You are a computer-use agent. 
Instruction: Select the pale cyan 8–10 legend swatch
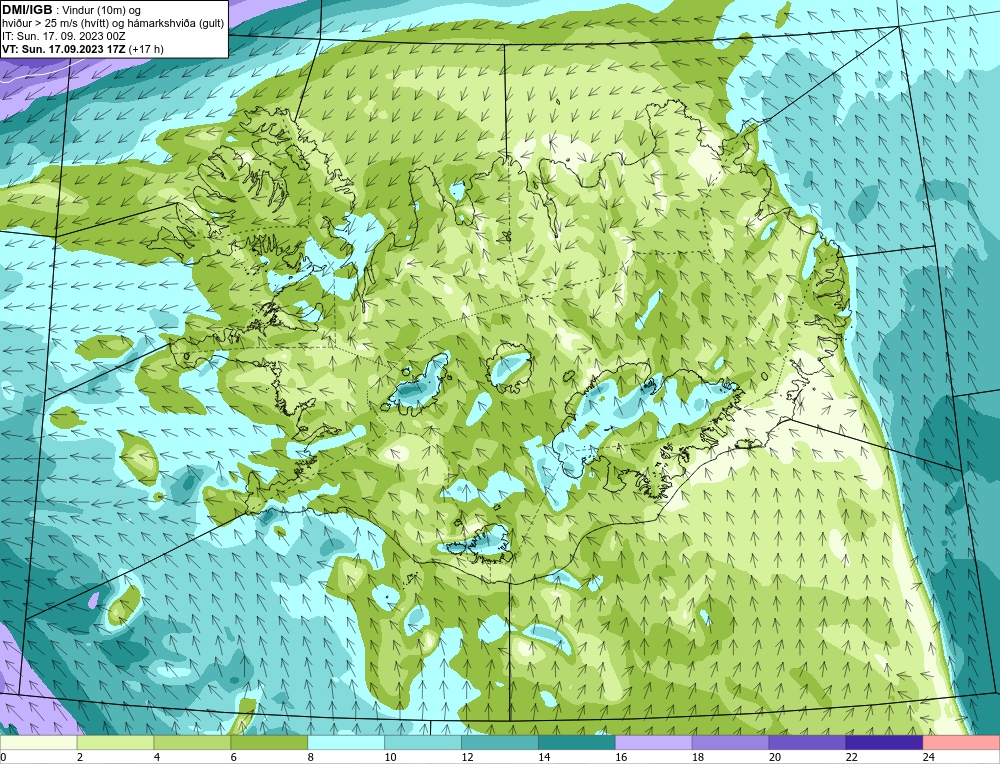346,743
